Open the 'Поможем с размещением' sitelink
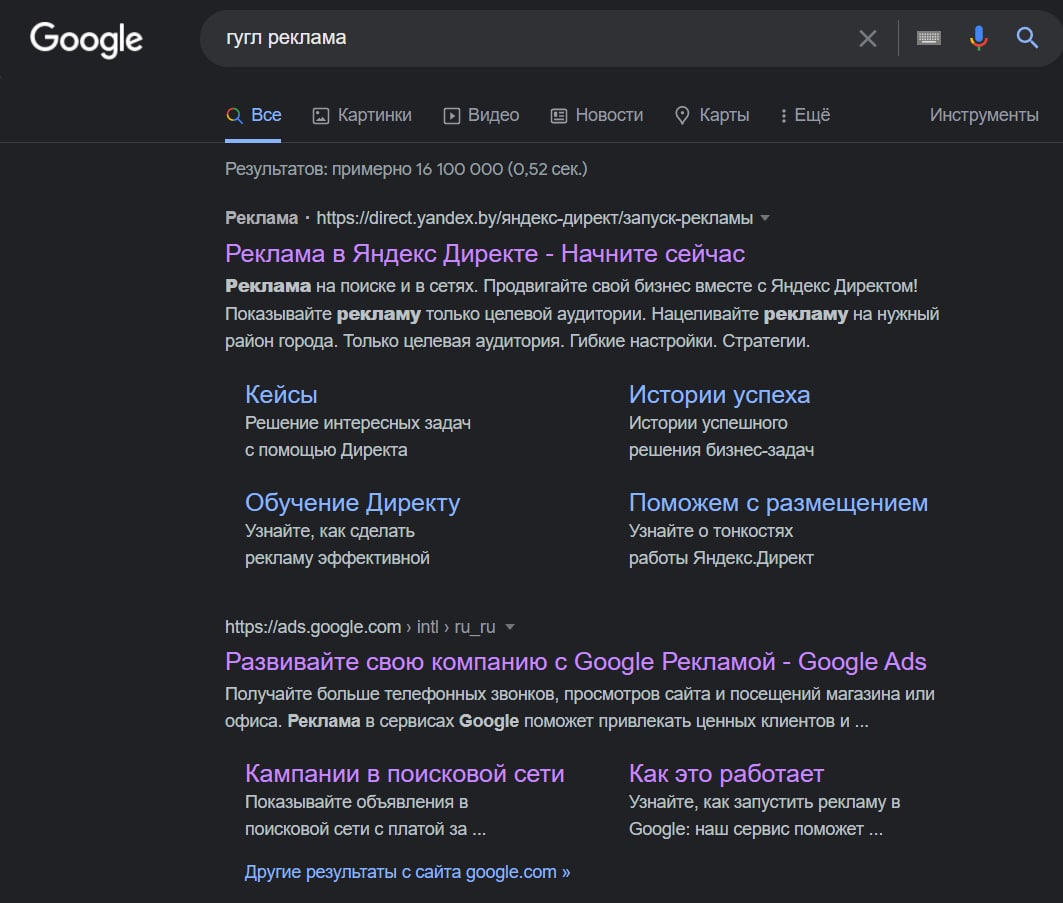 pos(778,503)
